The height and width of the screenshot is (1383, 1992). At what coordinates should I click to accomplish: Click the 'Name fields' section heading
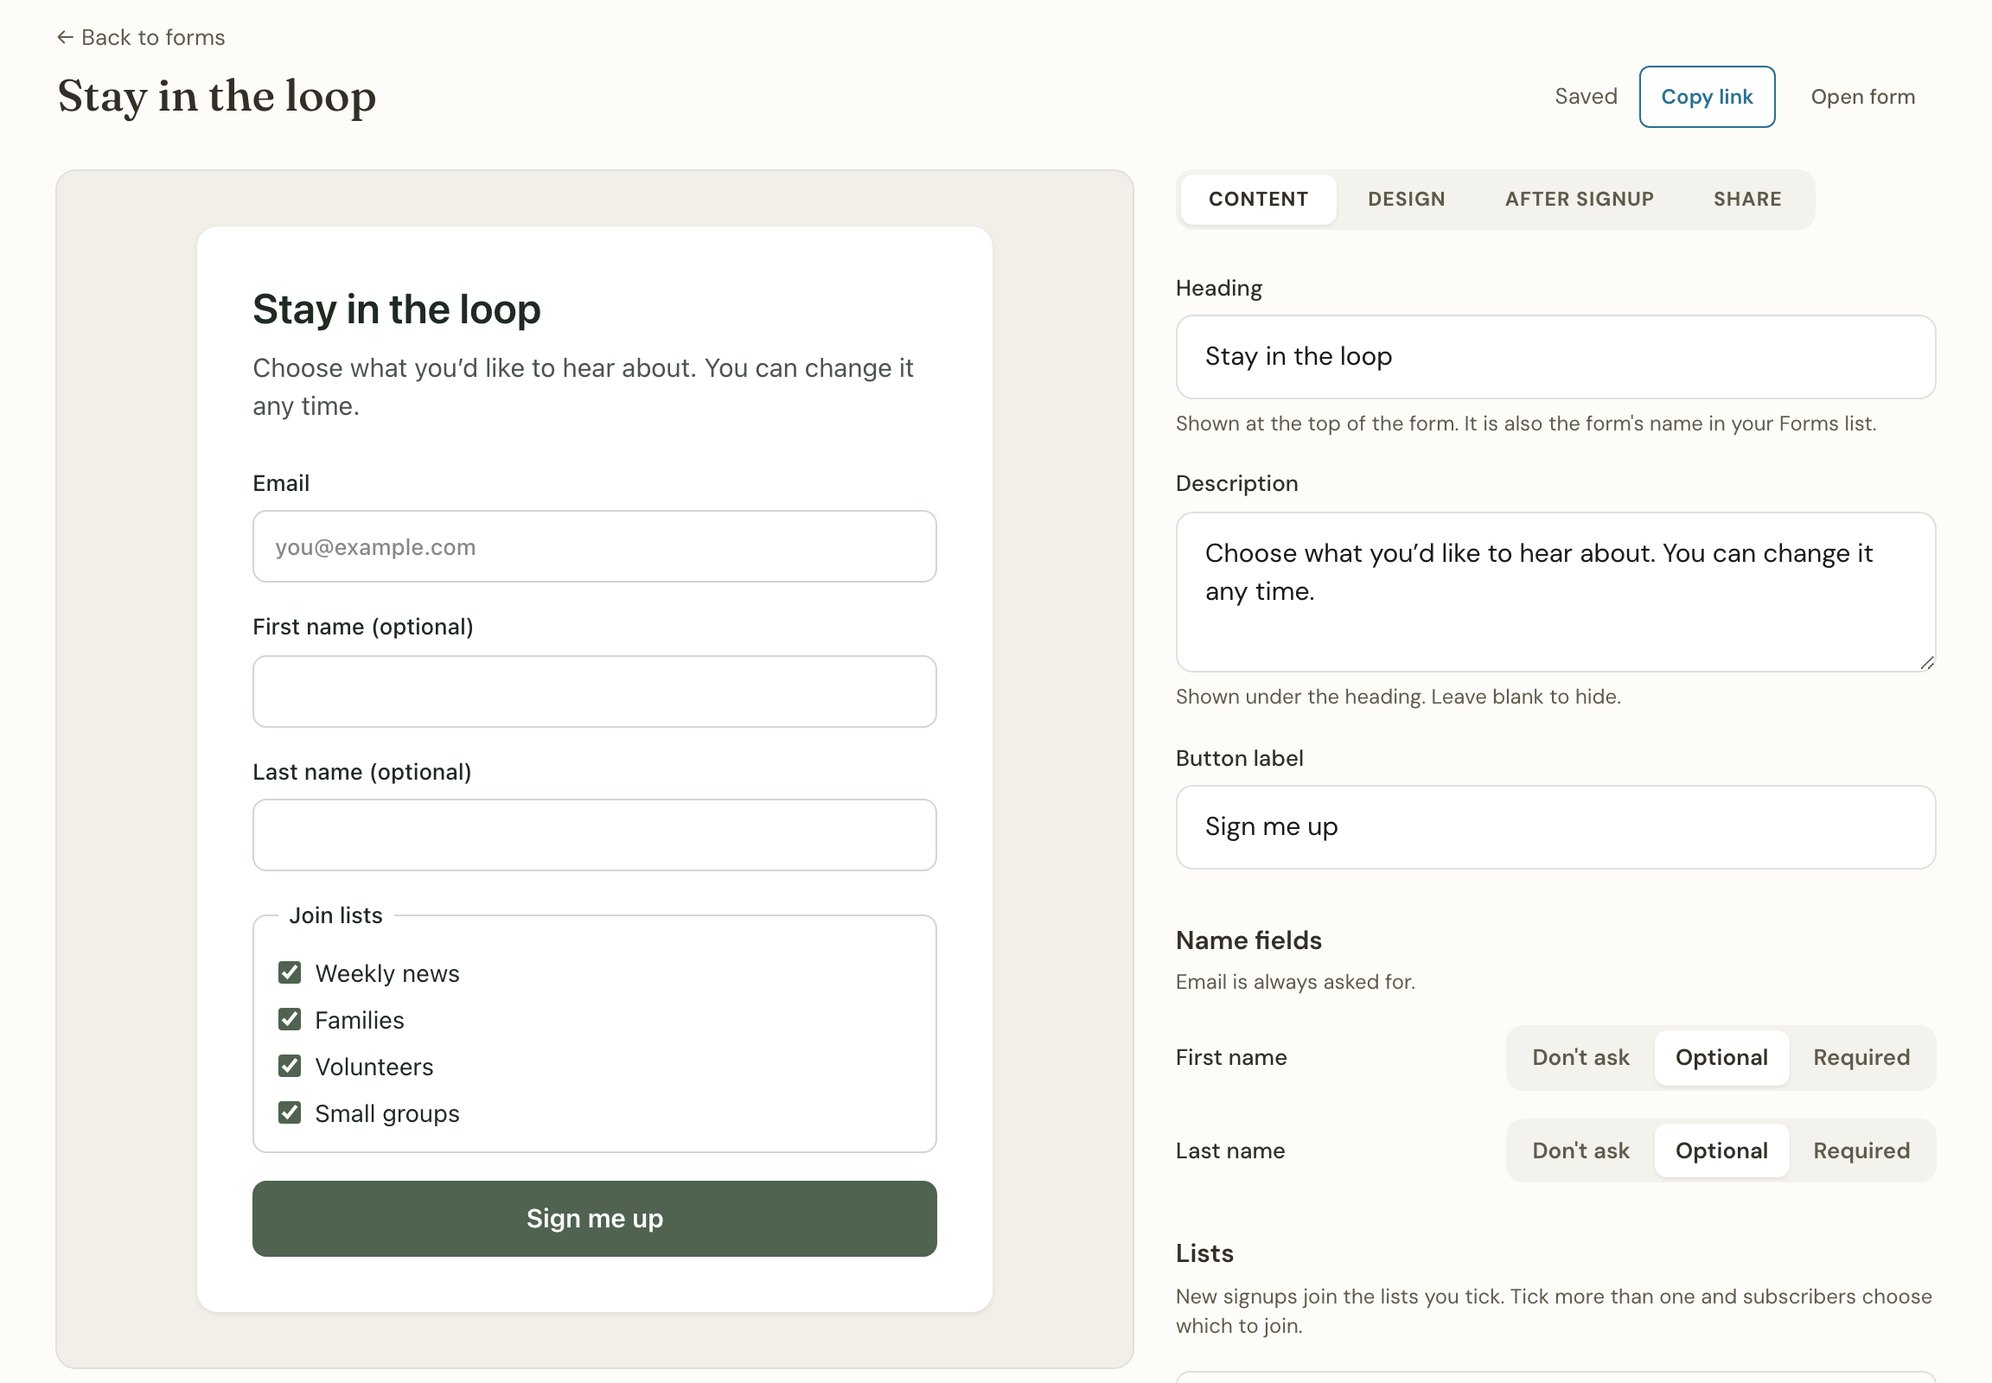pyautogui.click(x=1248, y=941)
